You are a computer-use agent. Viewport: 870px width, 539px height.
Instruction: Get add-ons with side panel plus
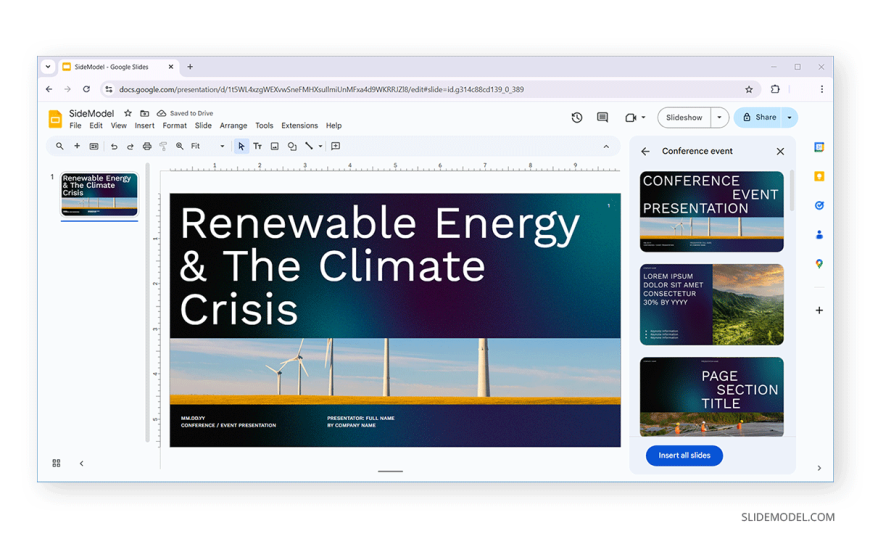click(819, 310)
